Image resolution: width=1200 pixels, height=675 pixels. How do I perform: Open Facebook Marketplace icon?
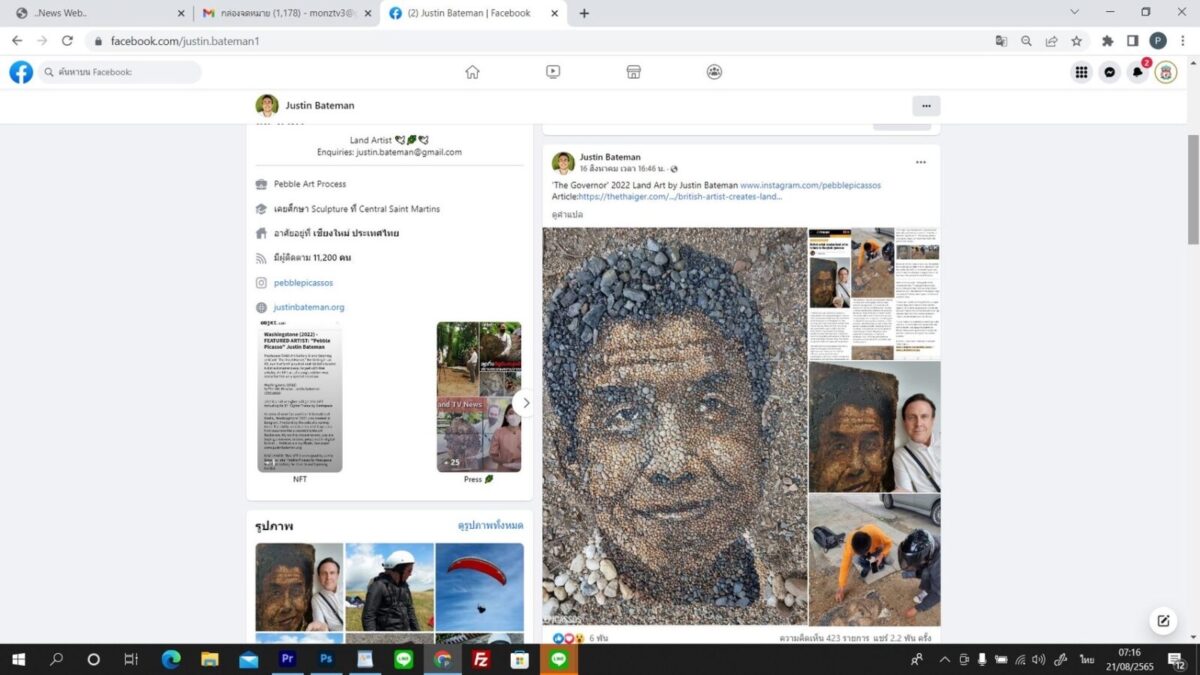click(x=633, y=72)
